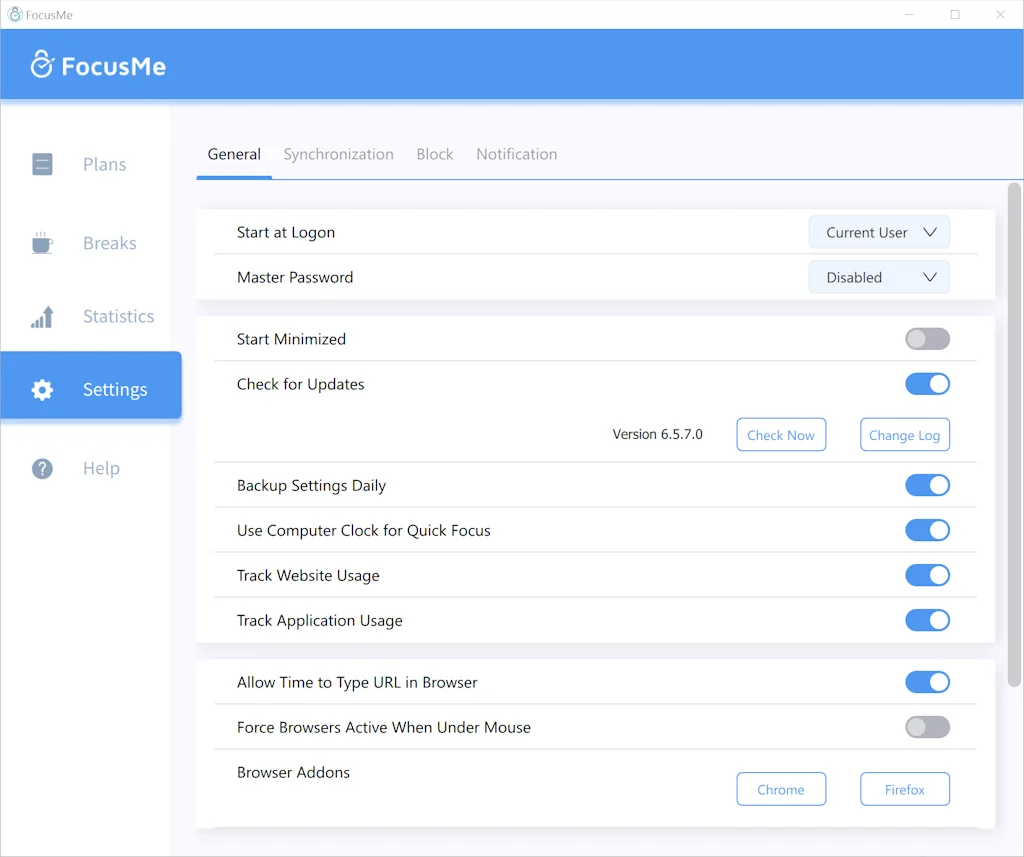1024x857 pixels.
Task: Disable Track Website Usage
Action: pos(927,575)
